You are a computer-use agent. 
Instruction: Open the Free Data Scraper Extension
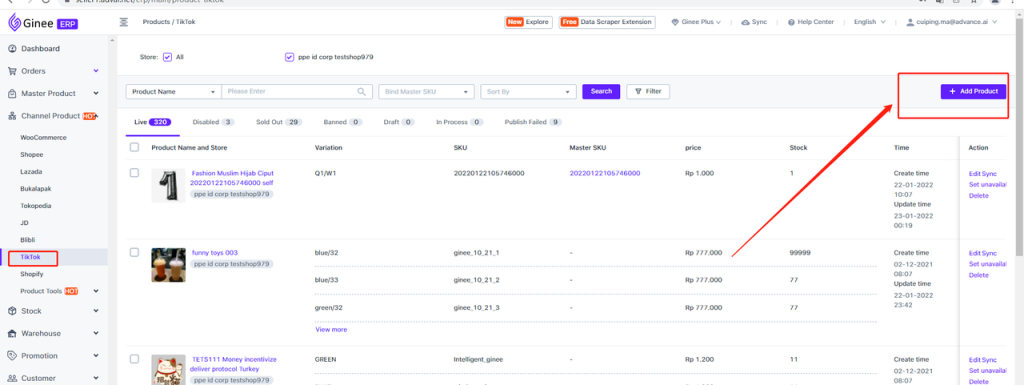[x=607, y=22]
